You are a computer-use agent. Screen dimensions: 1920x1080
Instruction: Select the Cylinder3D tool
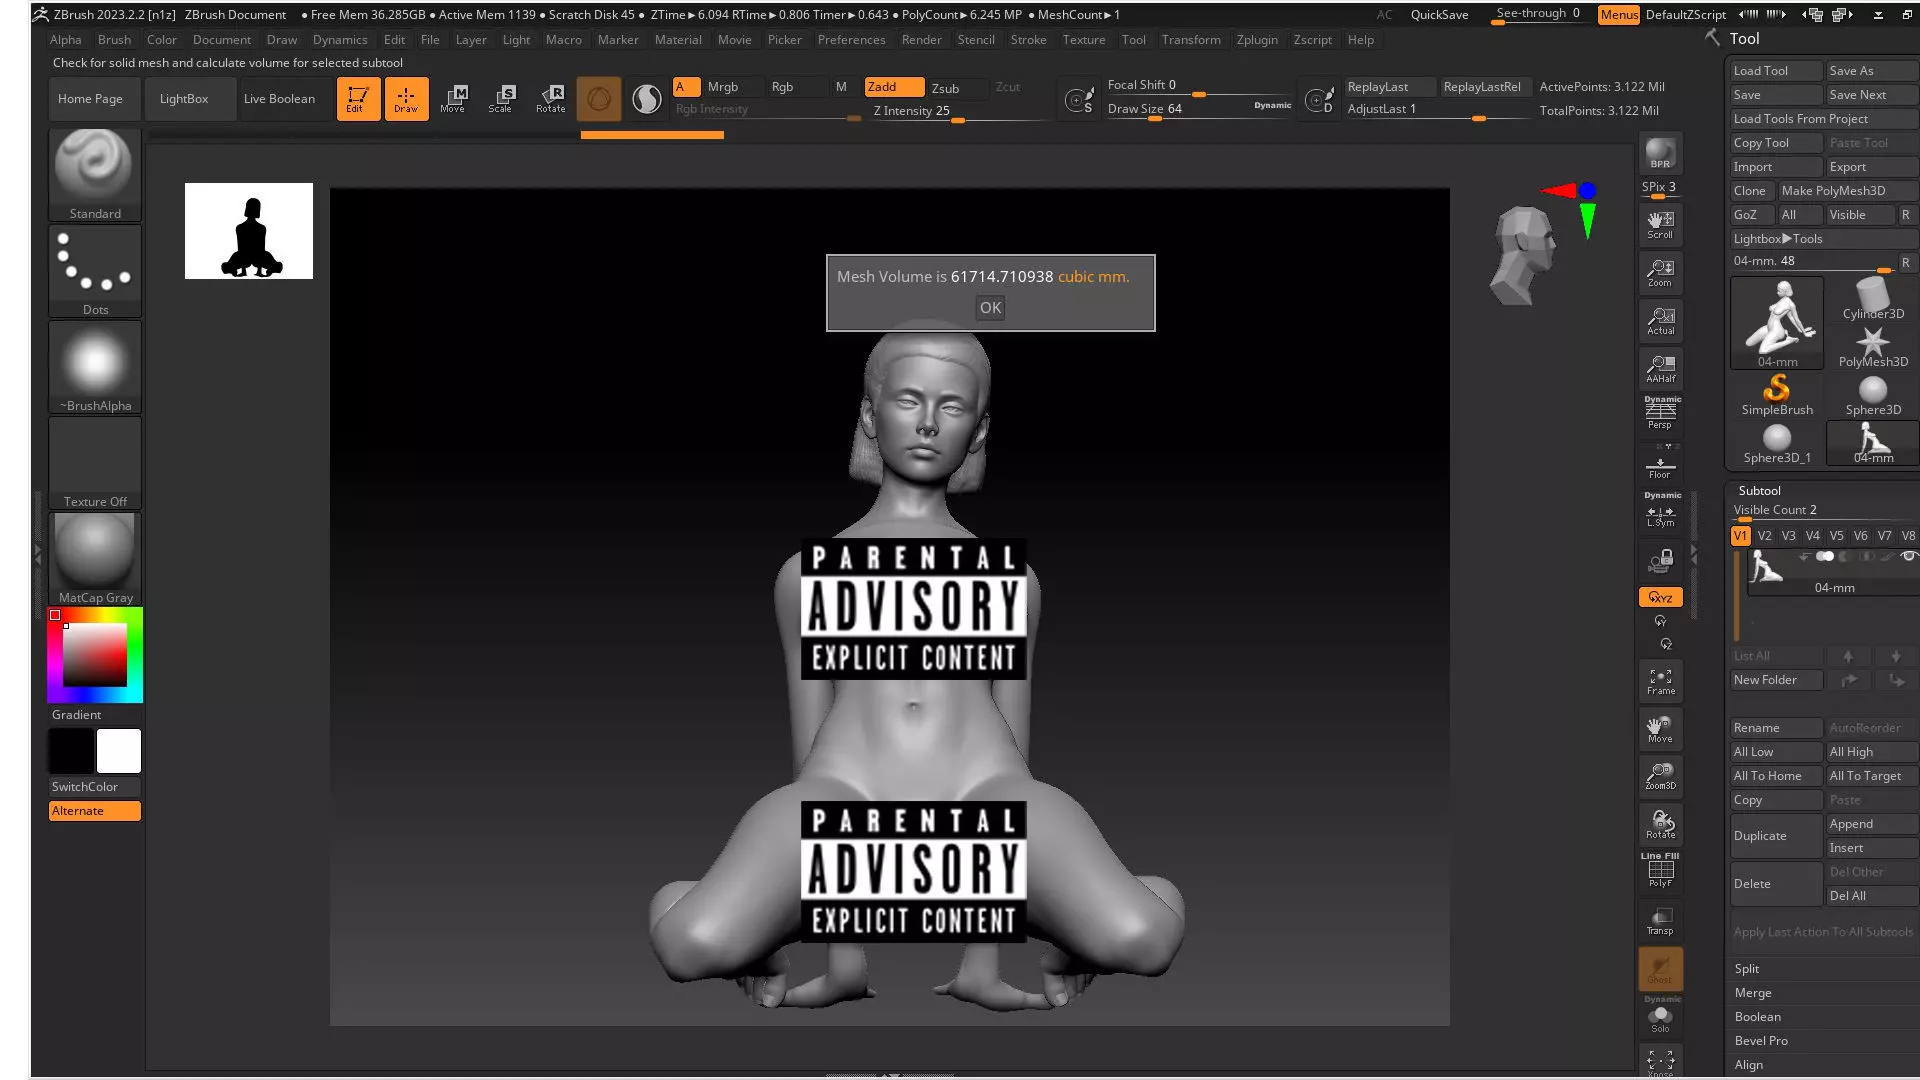click(x=1873, y=299)
